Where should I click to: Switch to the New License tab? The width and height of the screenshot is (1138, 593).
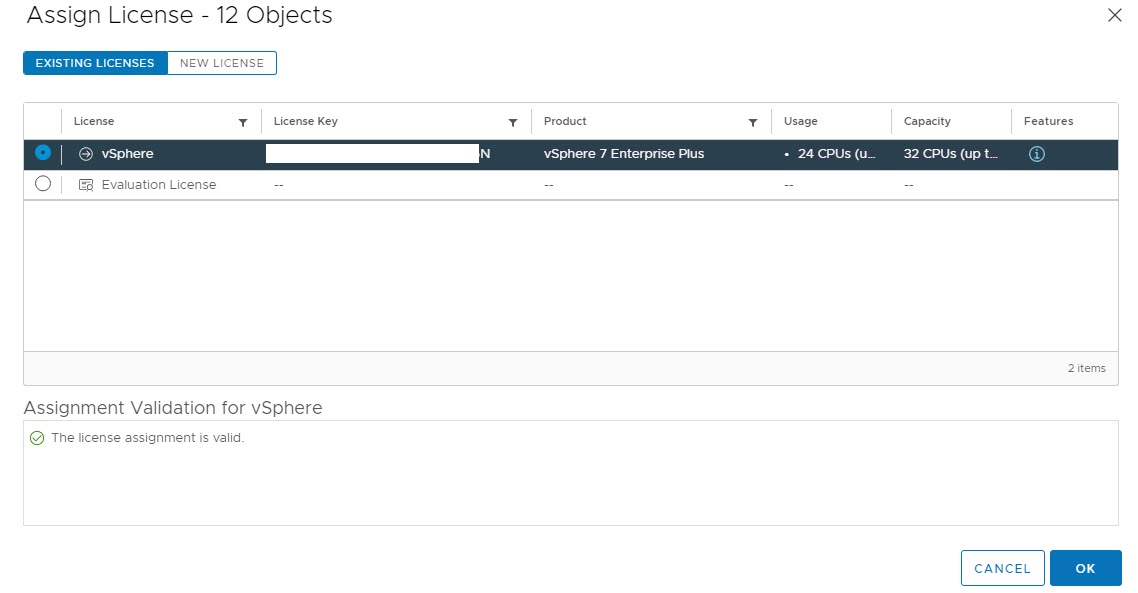click(x=222, y=63)
